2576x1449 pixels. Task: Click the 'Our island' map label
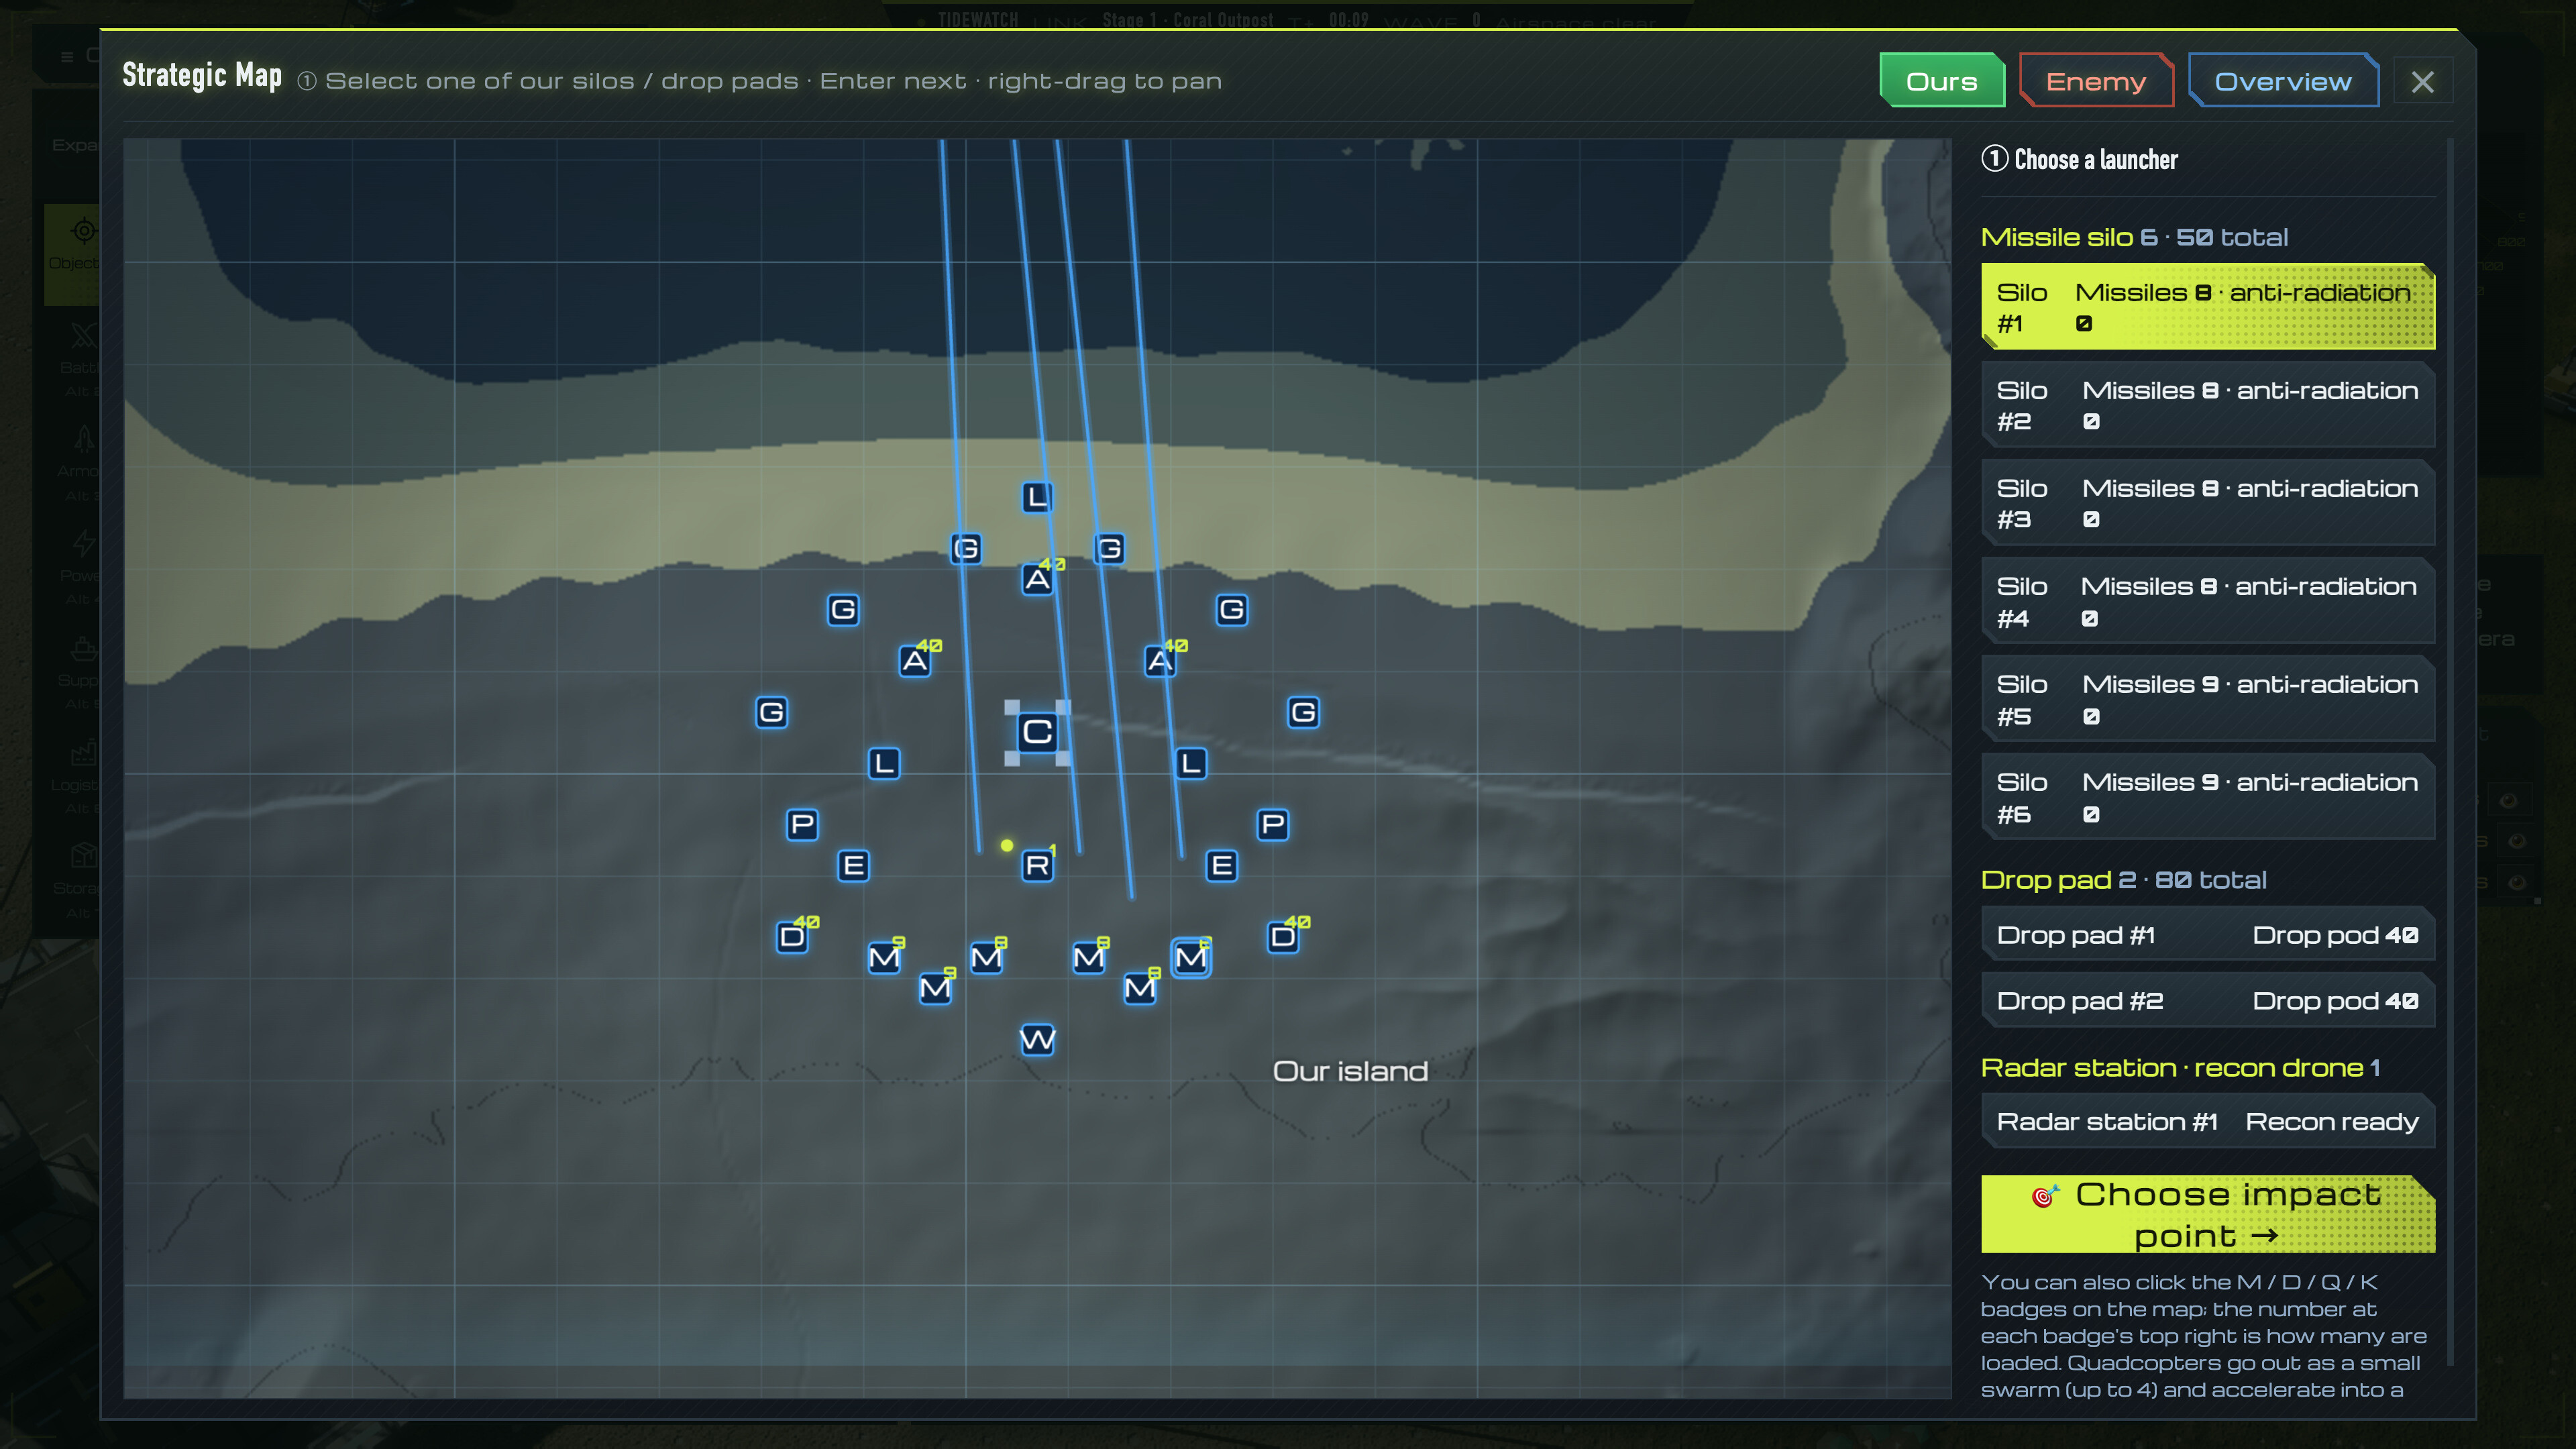point(1350,1071)
